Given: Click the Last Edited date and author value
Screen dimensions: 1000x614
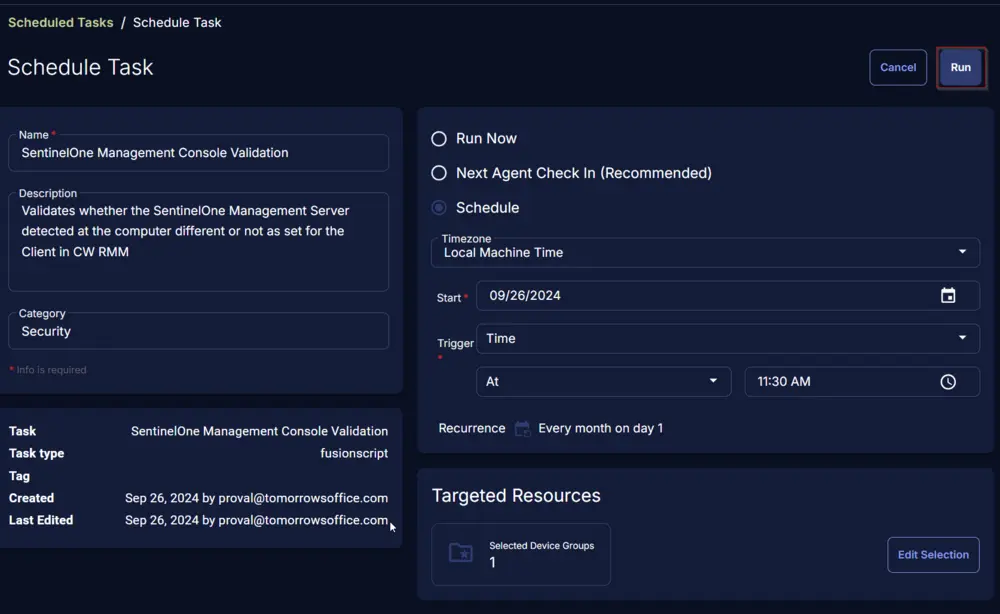Looking at the screenshot, I should [256, 520].
